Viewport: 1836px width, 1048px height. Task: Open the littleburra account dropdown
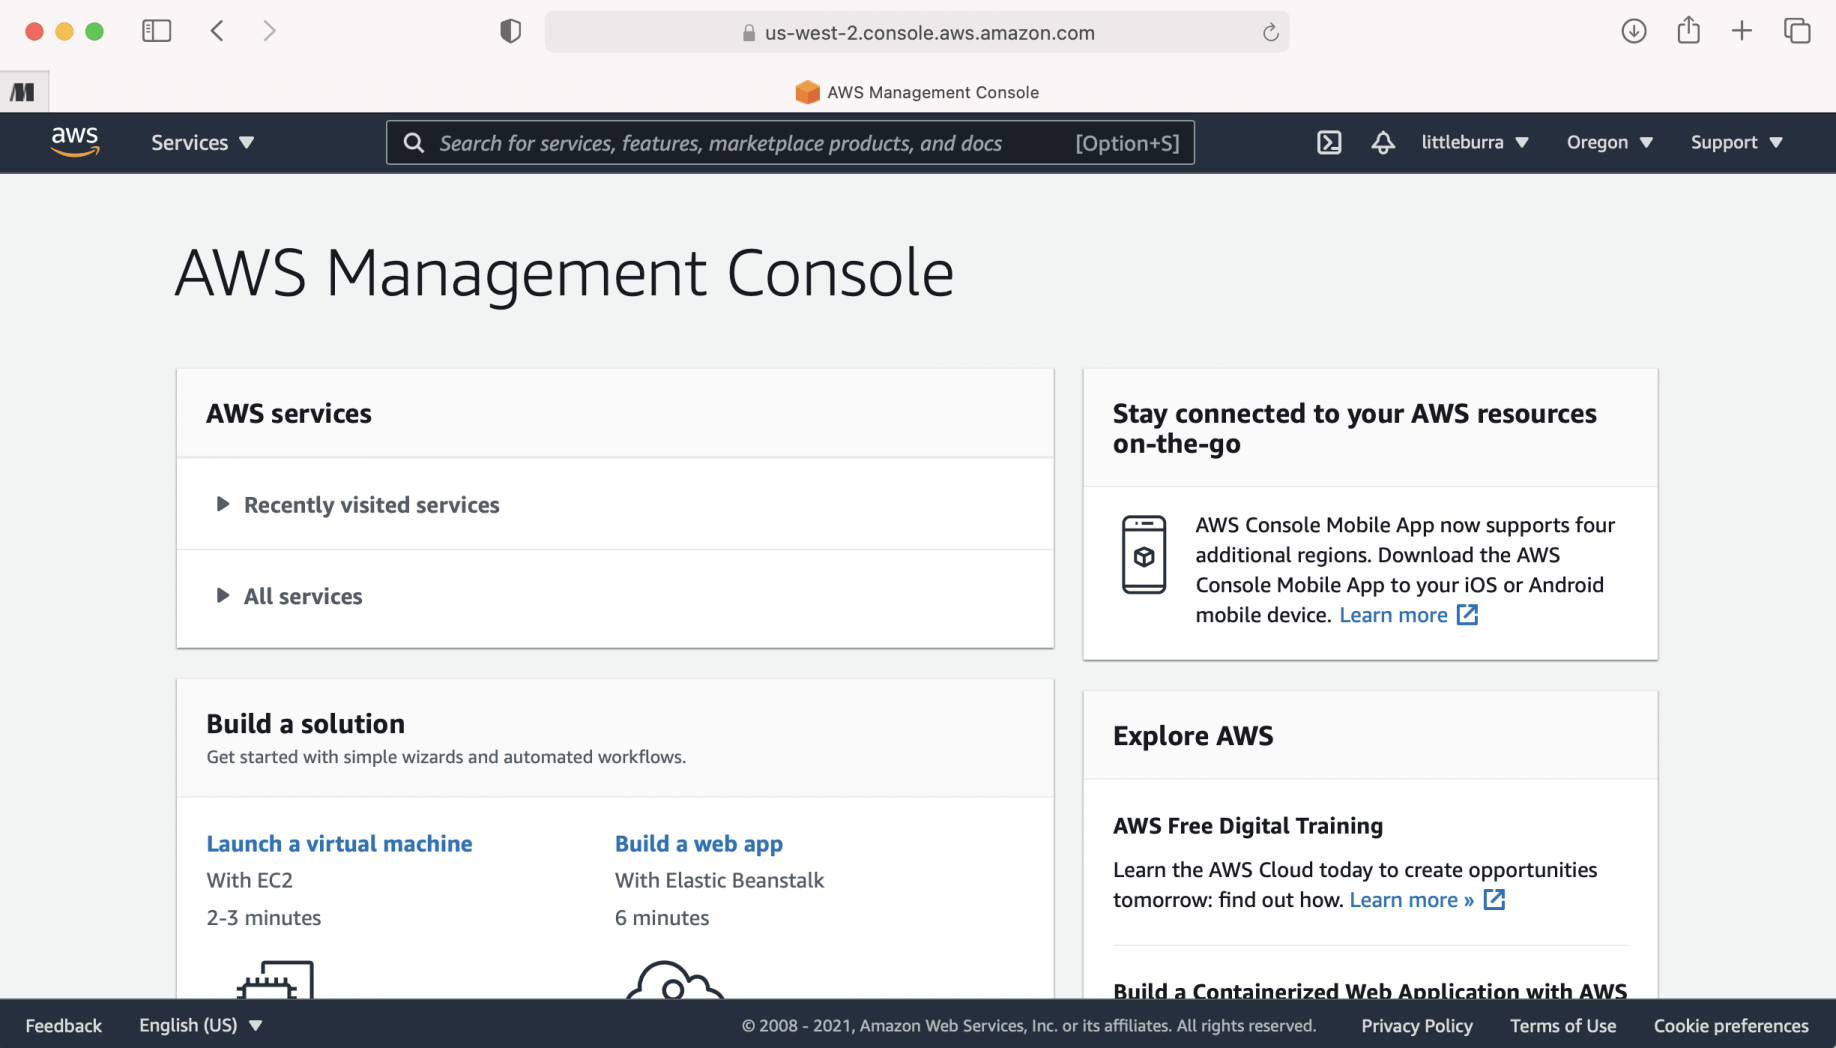point(1475,143)
